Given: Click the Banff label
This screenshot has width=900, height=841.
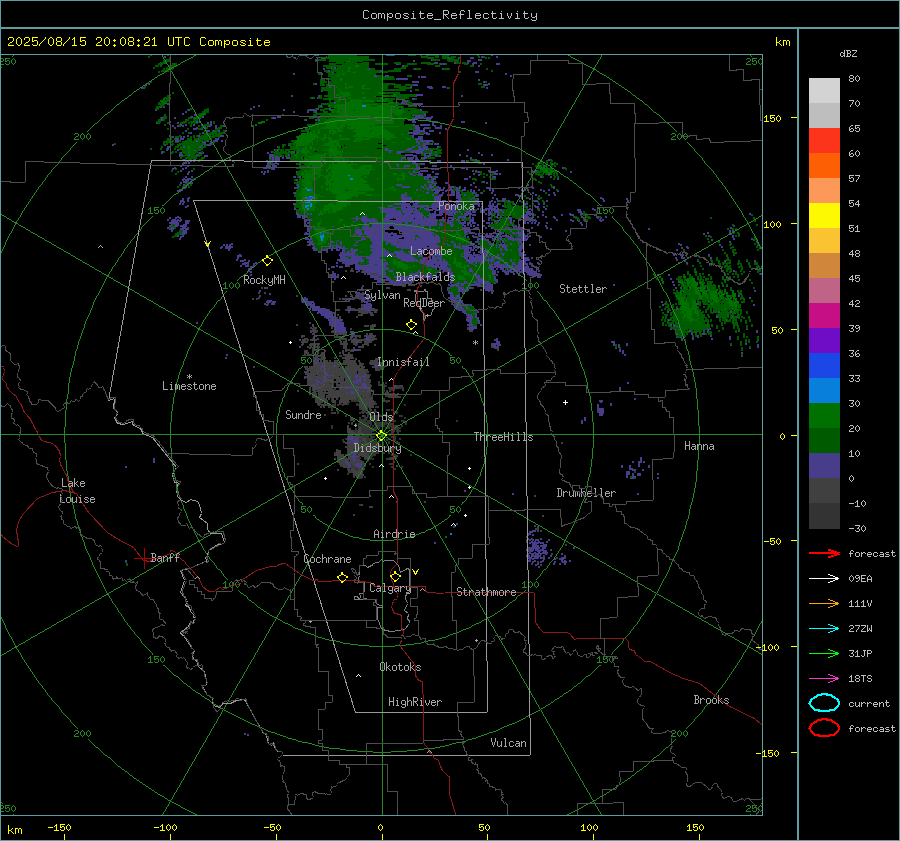Looking at the screenshot, I should pyautogui.click(x=165, y=558).
